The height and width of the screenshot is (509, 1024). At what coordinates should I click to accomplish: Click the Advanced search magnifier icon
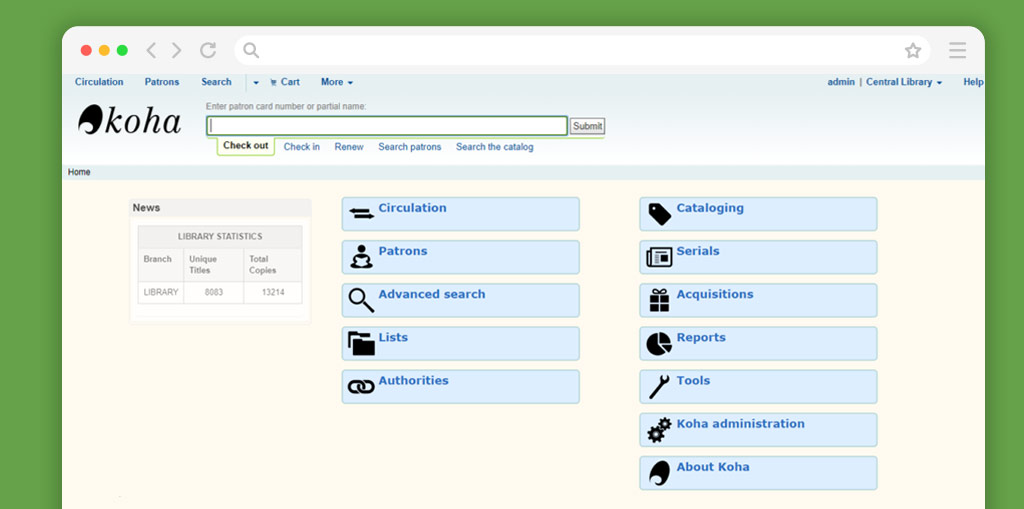[361, 300]
